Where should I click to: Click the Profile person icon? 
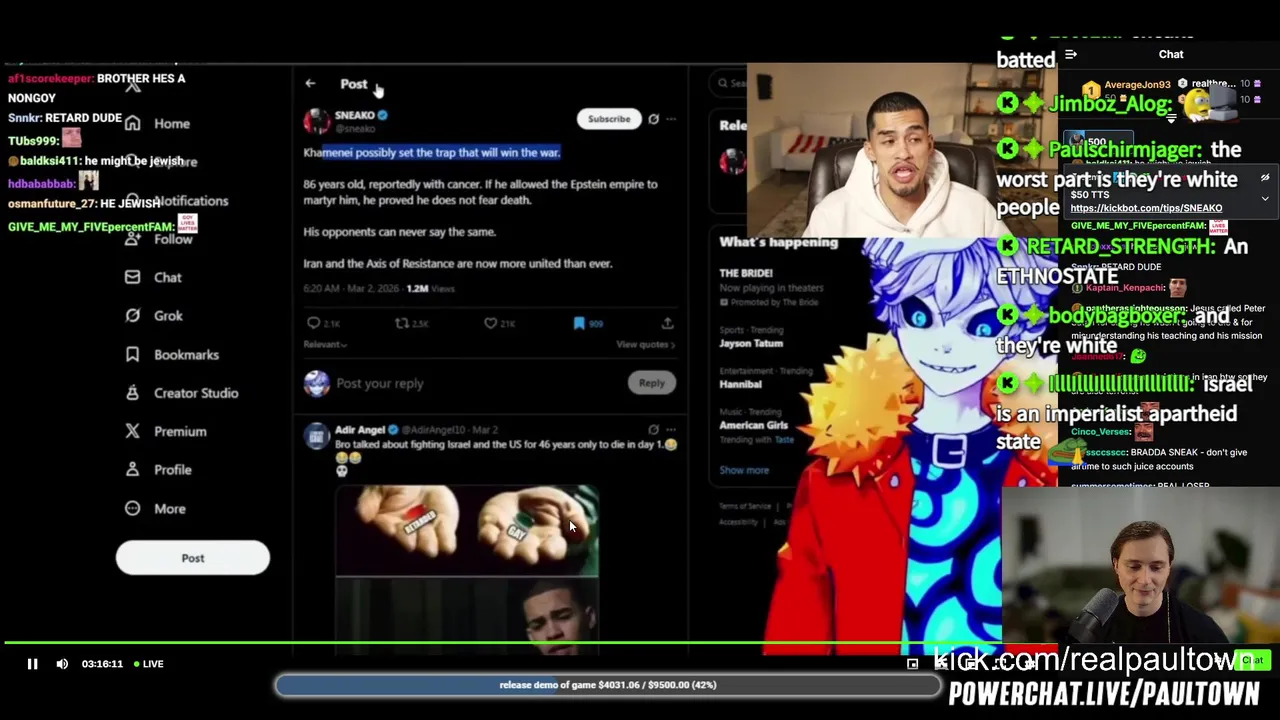(133, 470)
